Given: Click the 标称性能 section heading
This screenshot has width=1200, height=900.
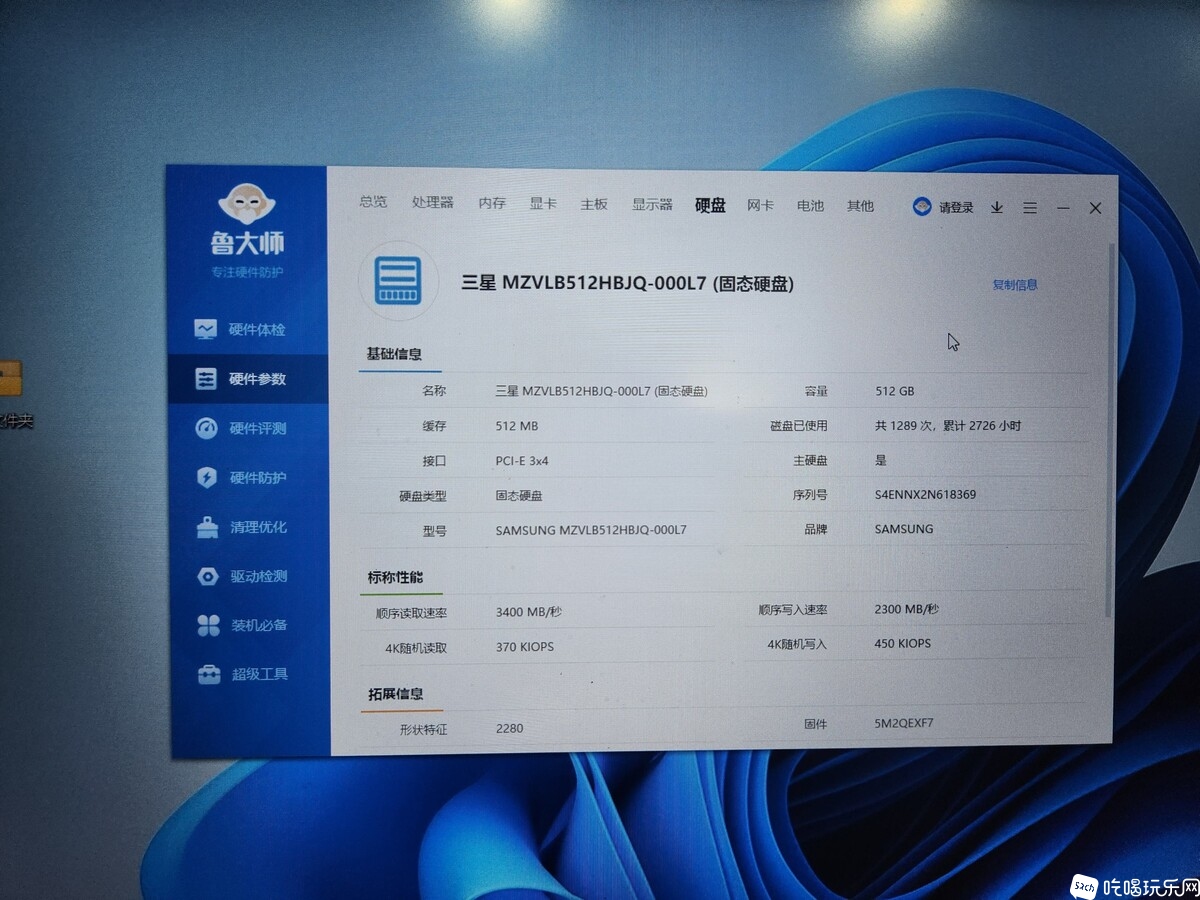Looking at the screenshot, I should 395,577.
